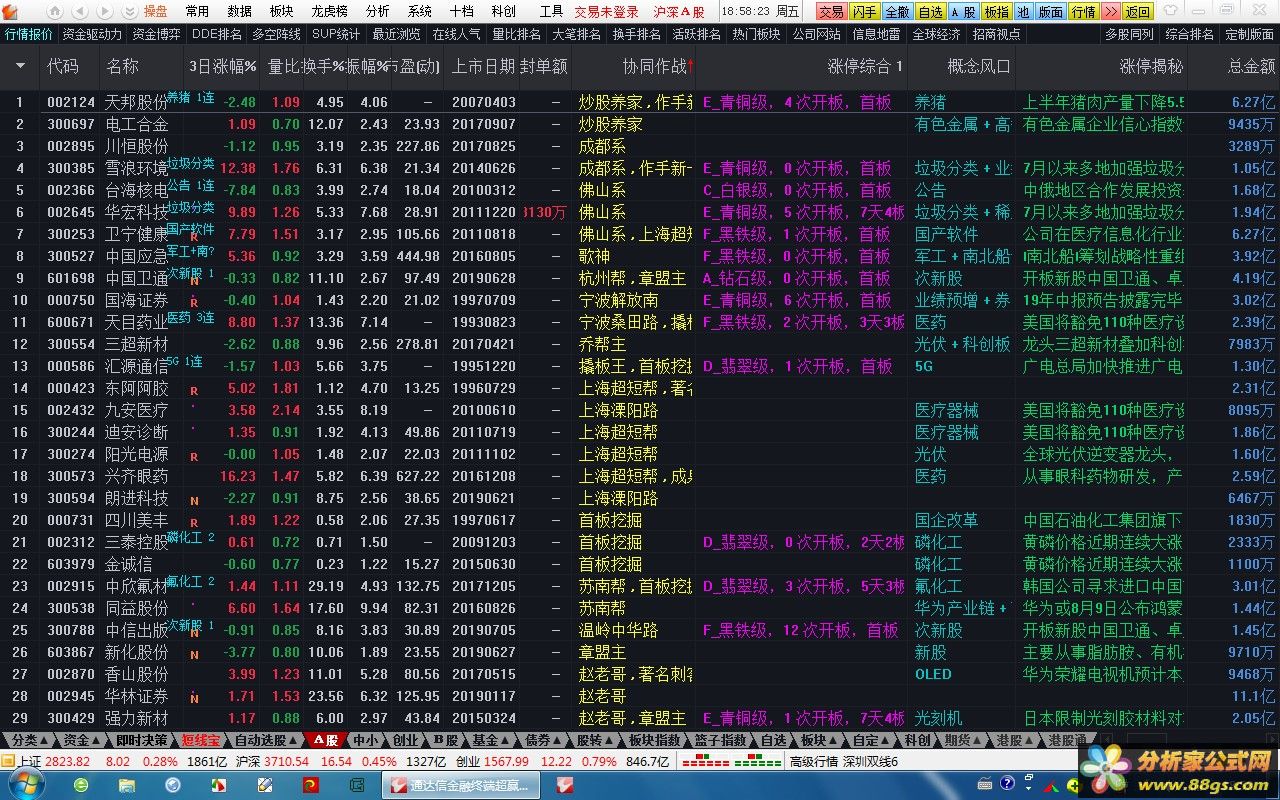The image size is (1280, 800).
Task: Switch to 全球经济 tab
Action: [936, 34]
